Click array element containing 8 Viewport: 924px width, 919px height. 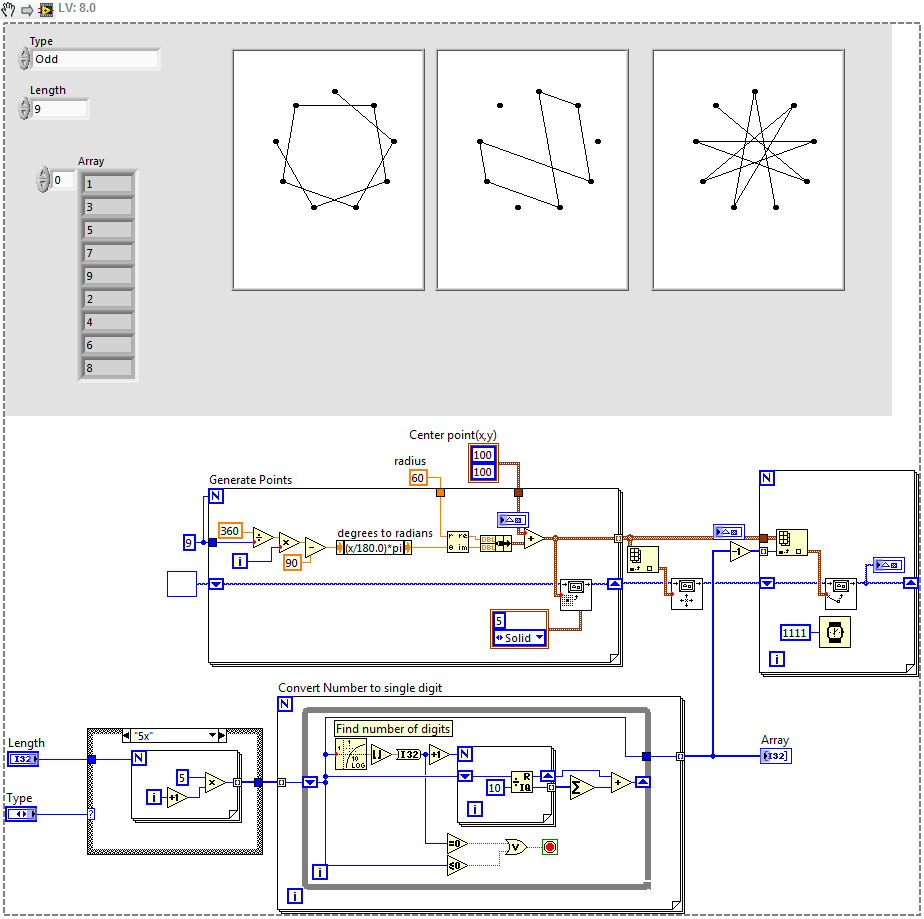(107, 368)
